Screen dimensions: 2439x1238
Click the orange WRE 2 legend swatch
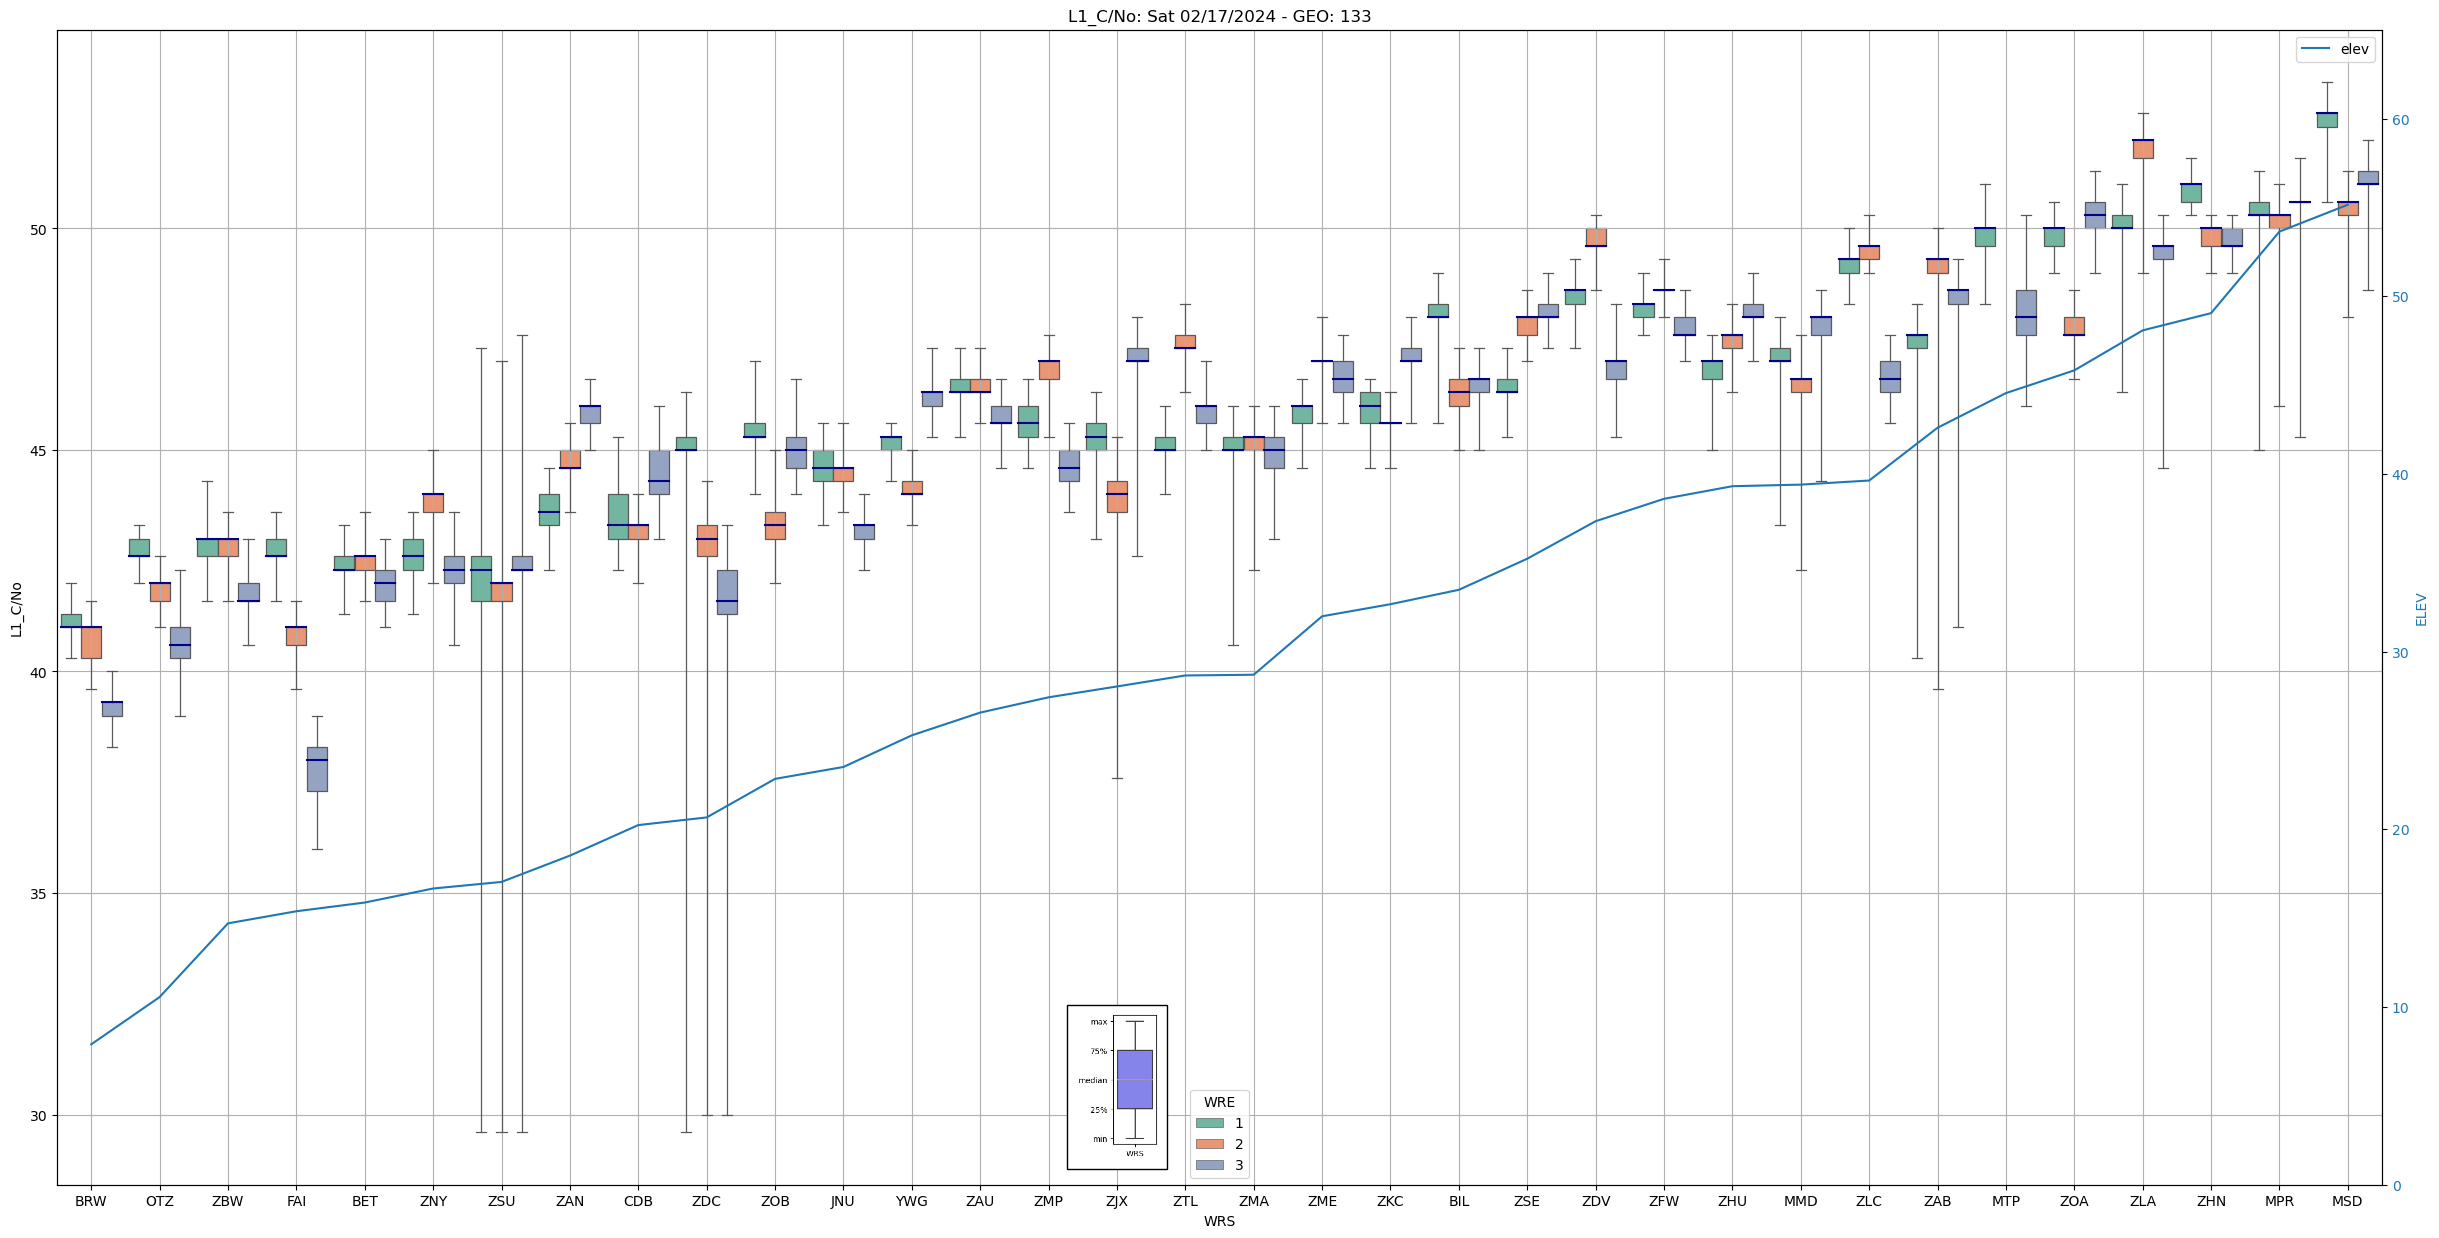point(1209,1145)
